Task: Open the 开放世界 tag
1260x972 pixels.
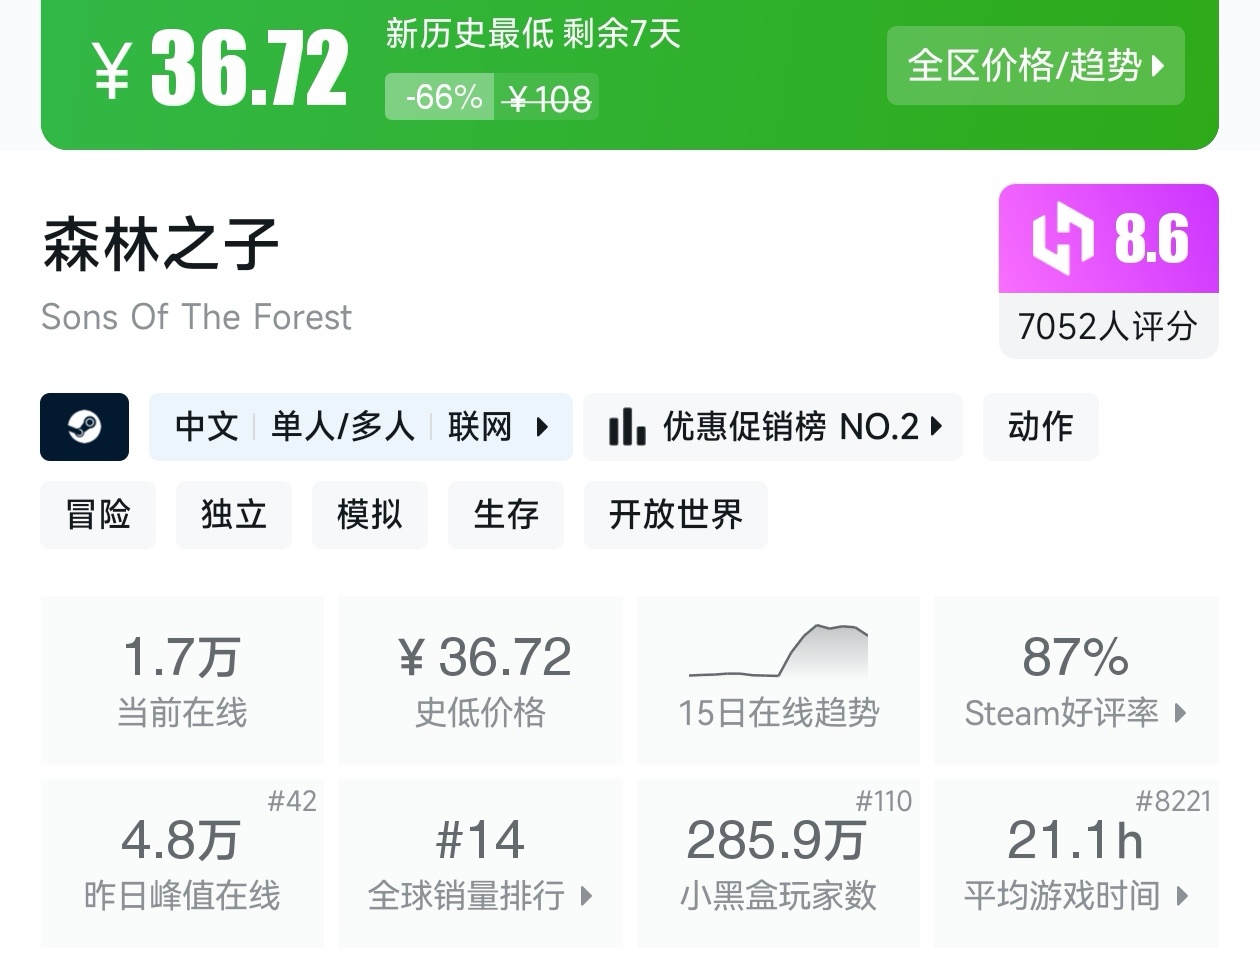Action: click(676, 515)
